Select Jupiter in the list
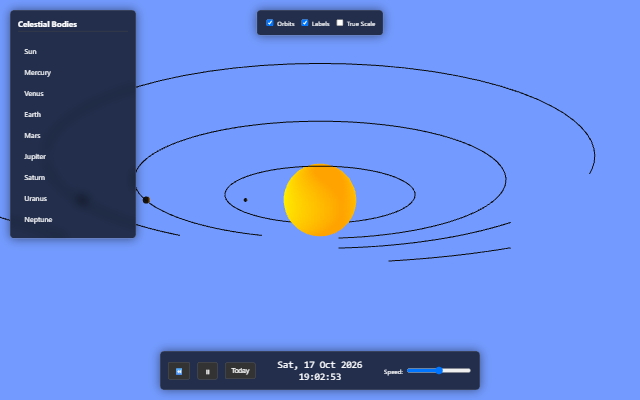The width and height of the screenshot is (640, 400). click(x=73, y=157)
